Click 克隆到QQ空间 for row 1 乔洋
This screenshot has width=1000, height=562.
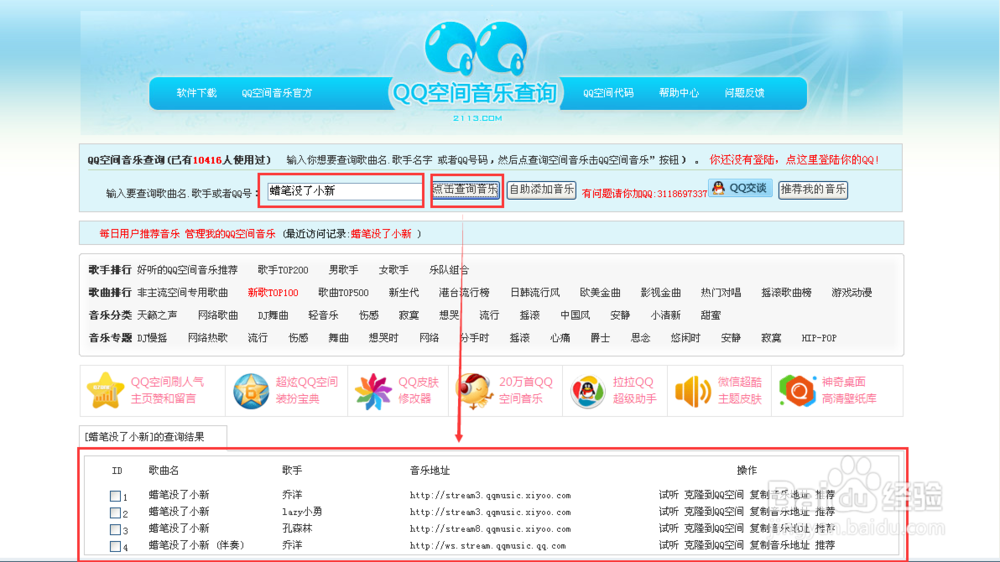pos(714,495)
